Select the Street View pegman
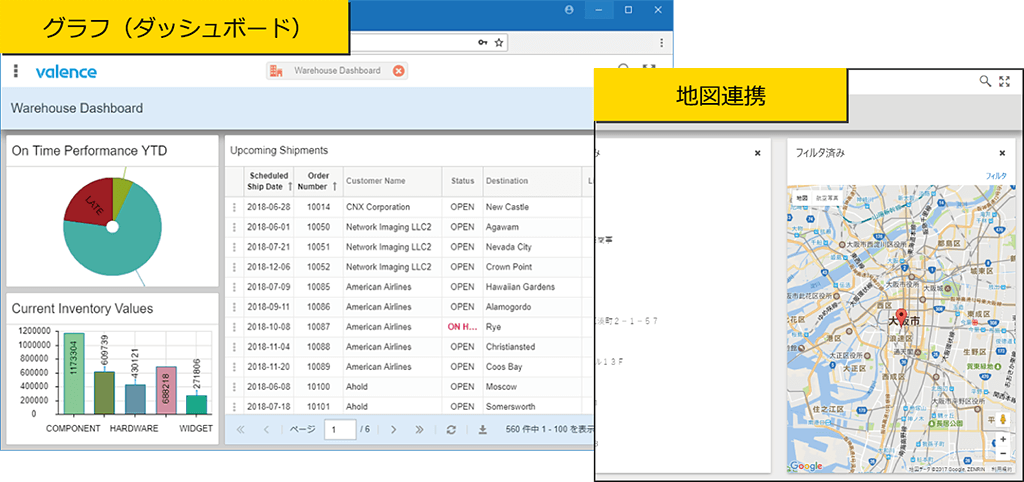The width and height of the screenshot is (1024, 482). (1003, 419)
